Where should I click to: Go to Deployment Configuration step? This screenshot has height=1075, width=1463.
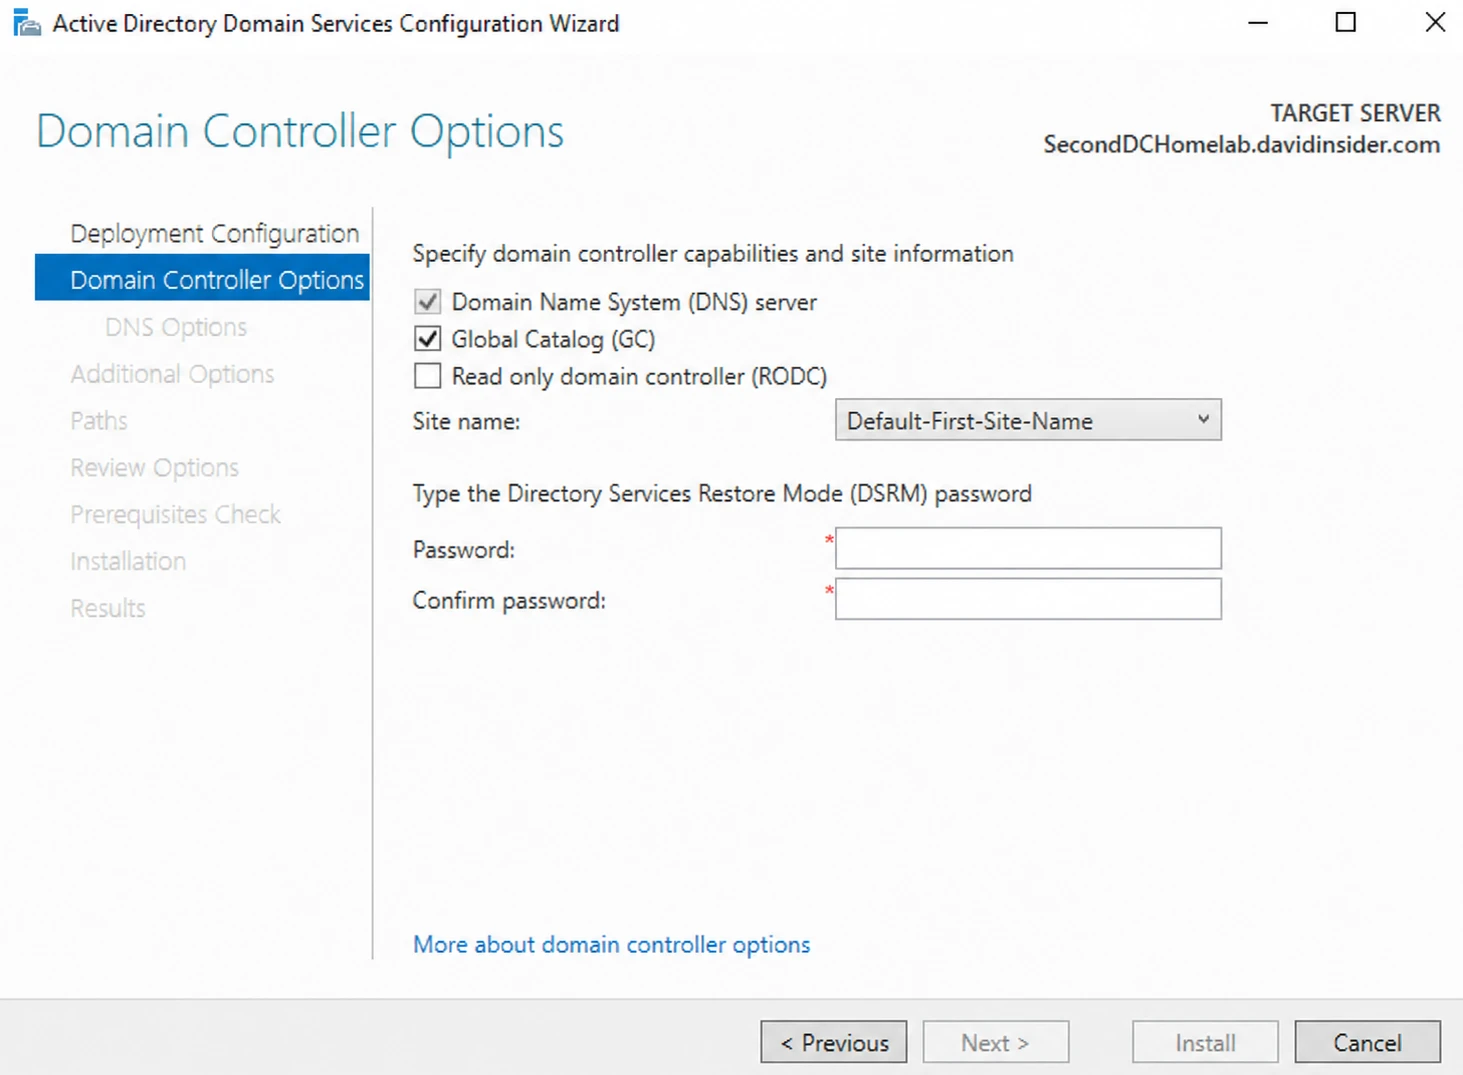click(x=214, y=233)
